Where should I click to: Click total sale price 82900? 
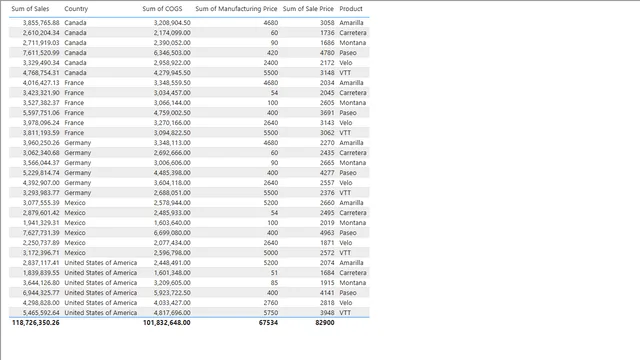[324, 322]
